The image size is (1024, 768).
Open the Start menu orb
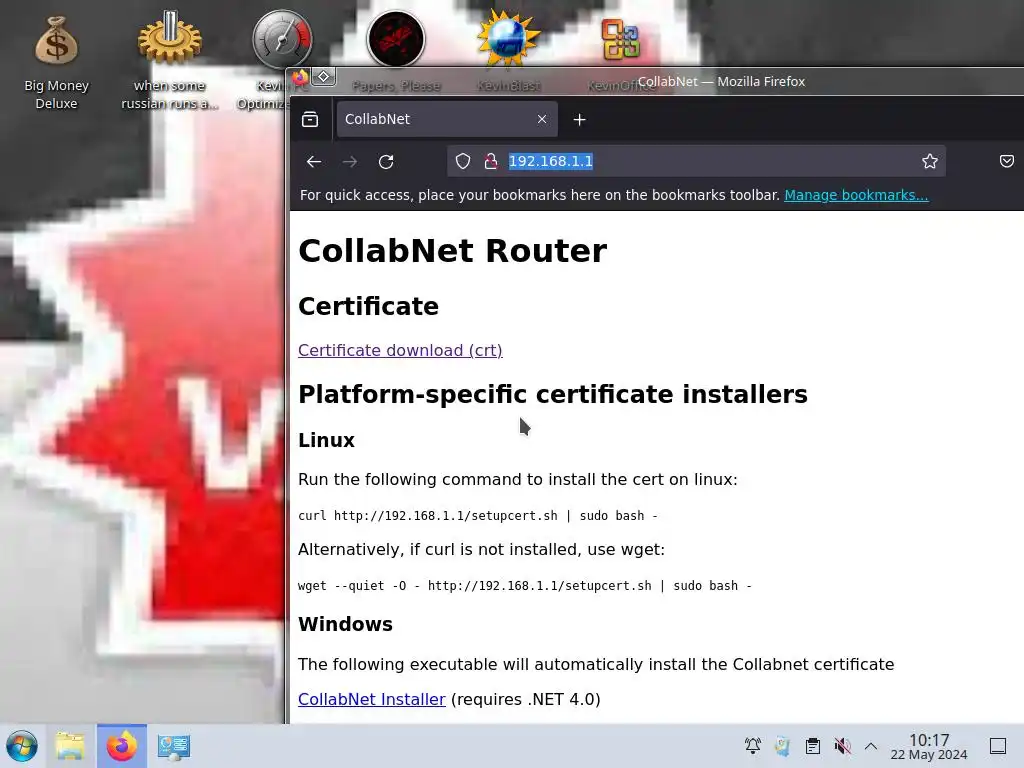[x=22, y=746]
